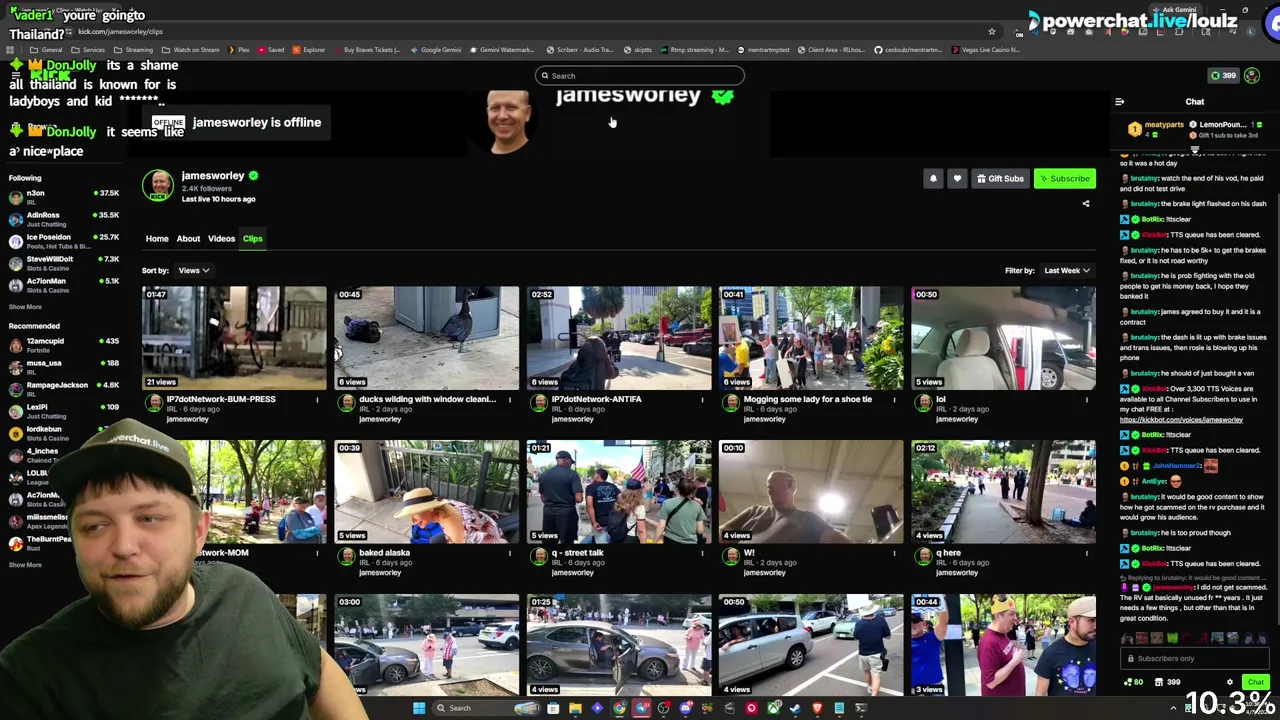Open the Sort by Views dropdown
This screenshot has width=1280, height=720.
tap(193, 270)
